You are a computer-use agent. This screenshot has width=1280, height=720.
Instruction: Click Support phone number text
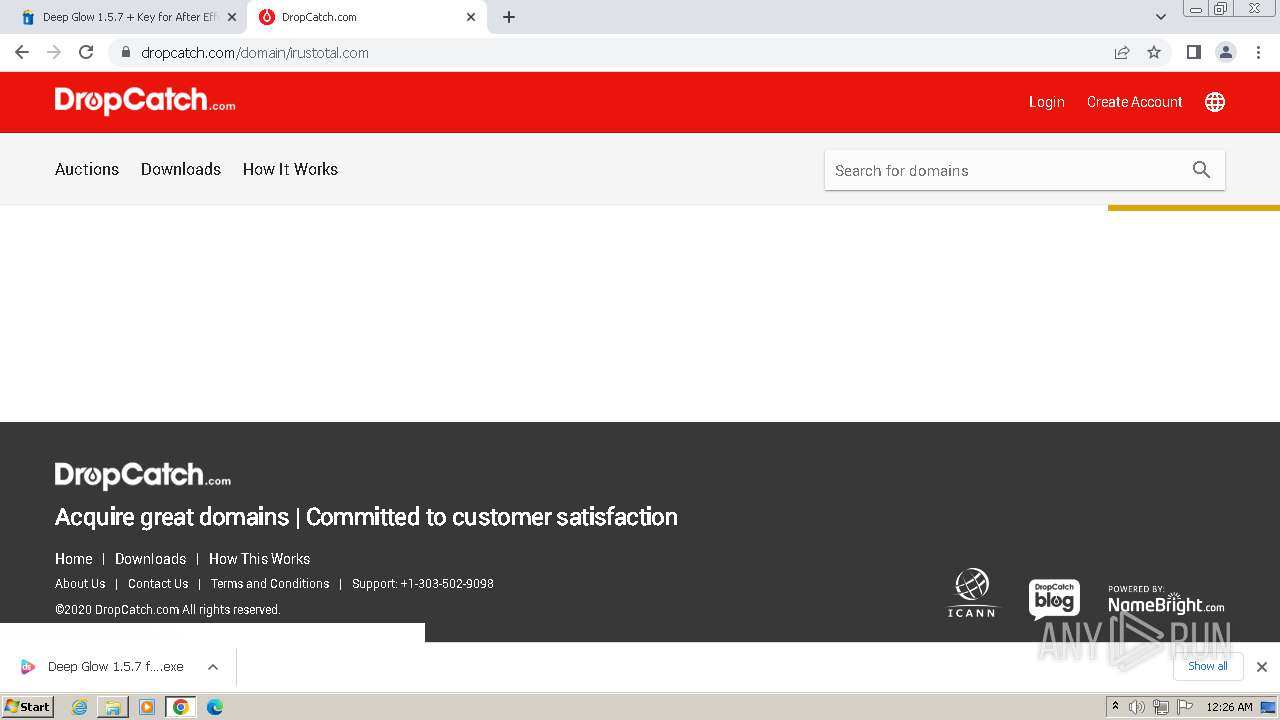pyautogui.click(x=423, y=584)
